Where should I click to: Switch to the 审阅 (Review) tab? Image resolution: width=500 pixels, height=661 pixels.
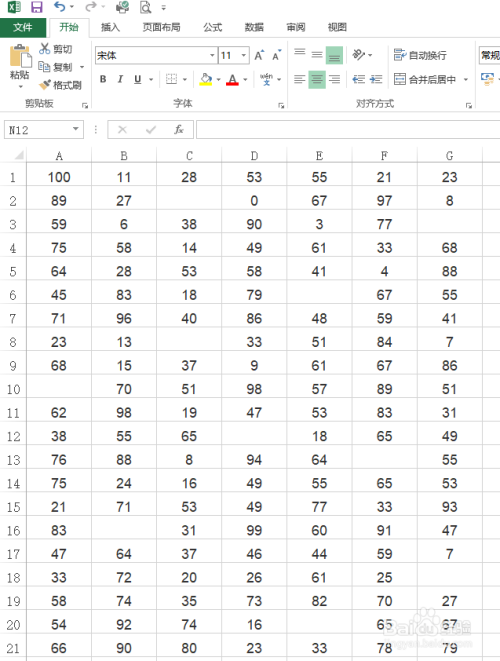click(296, 27)
